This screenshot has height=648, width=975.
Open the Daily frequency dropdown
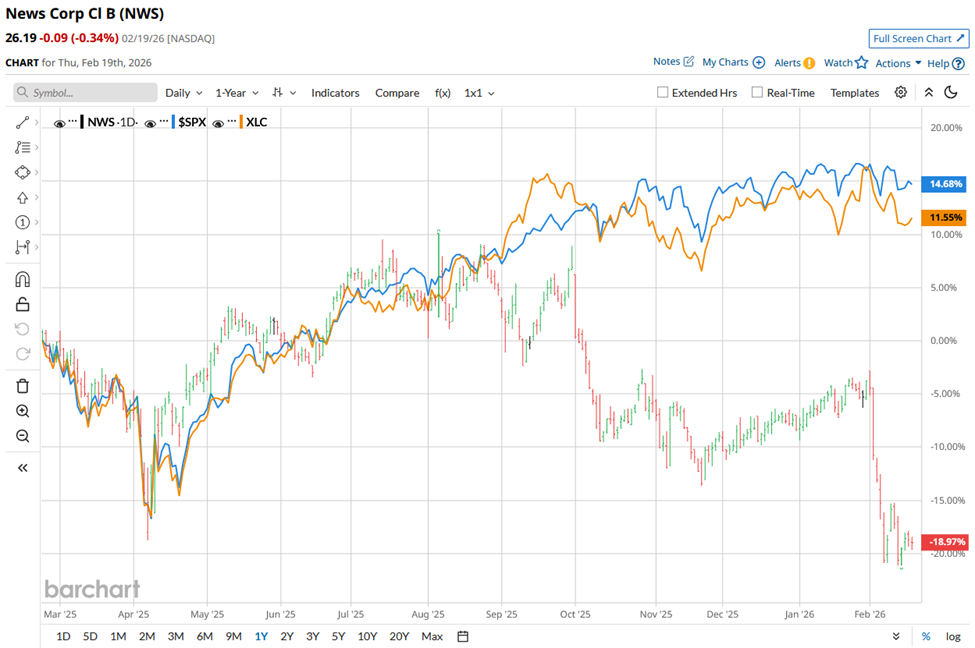pyautogui.click(x=183, y=92)
